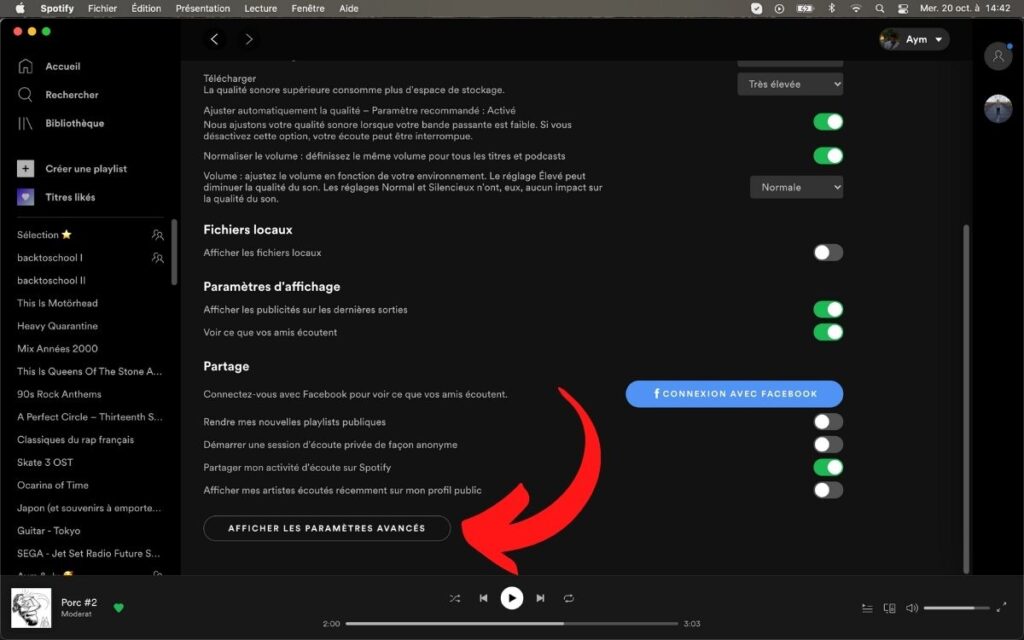Play the current track Porc #2
This screenshot has height=640, width=1024.
pyautogui.click(x=511, y=598)
